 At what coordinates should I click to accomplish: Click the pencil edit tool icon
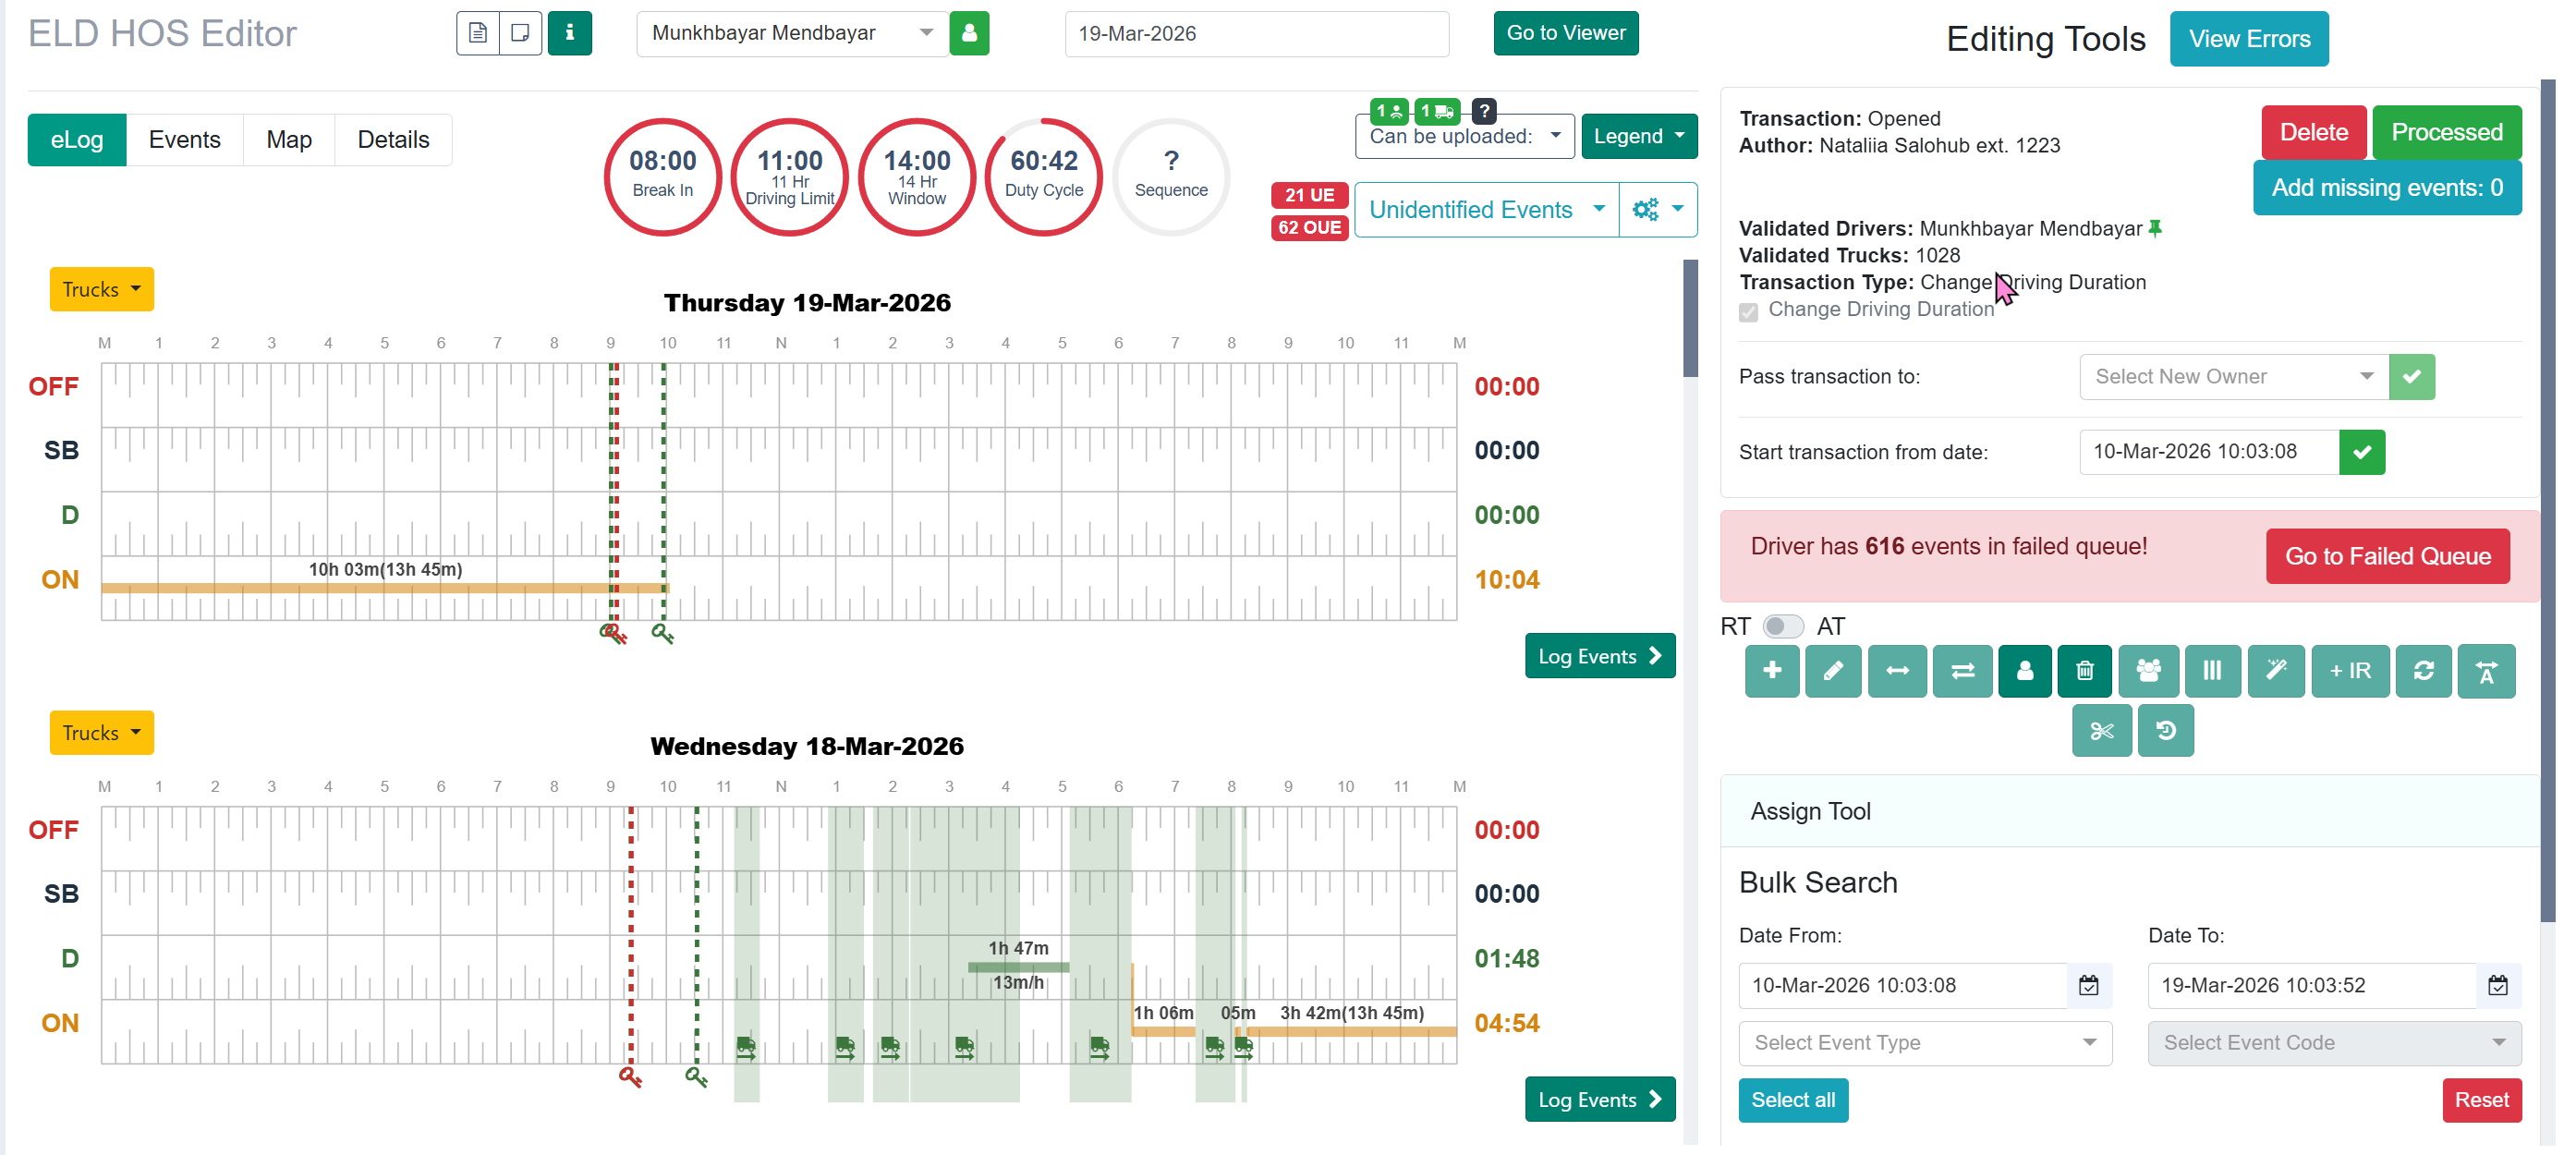pos(1832,671)
